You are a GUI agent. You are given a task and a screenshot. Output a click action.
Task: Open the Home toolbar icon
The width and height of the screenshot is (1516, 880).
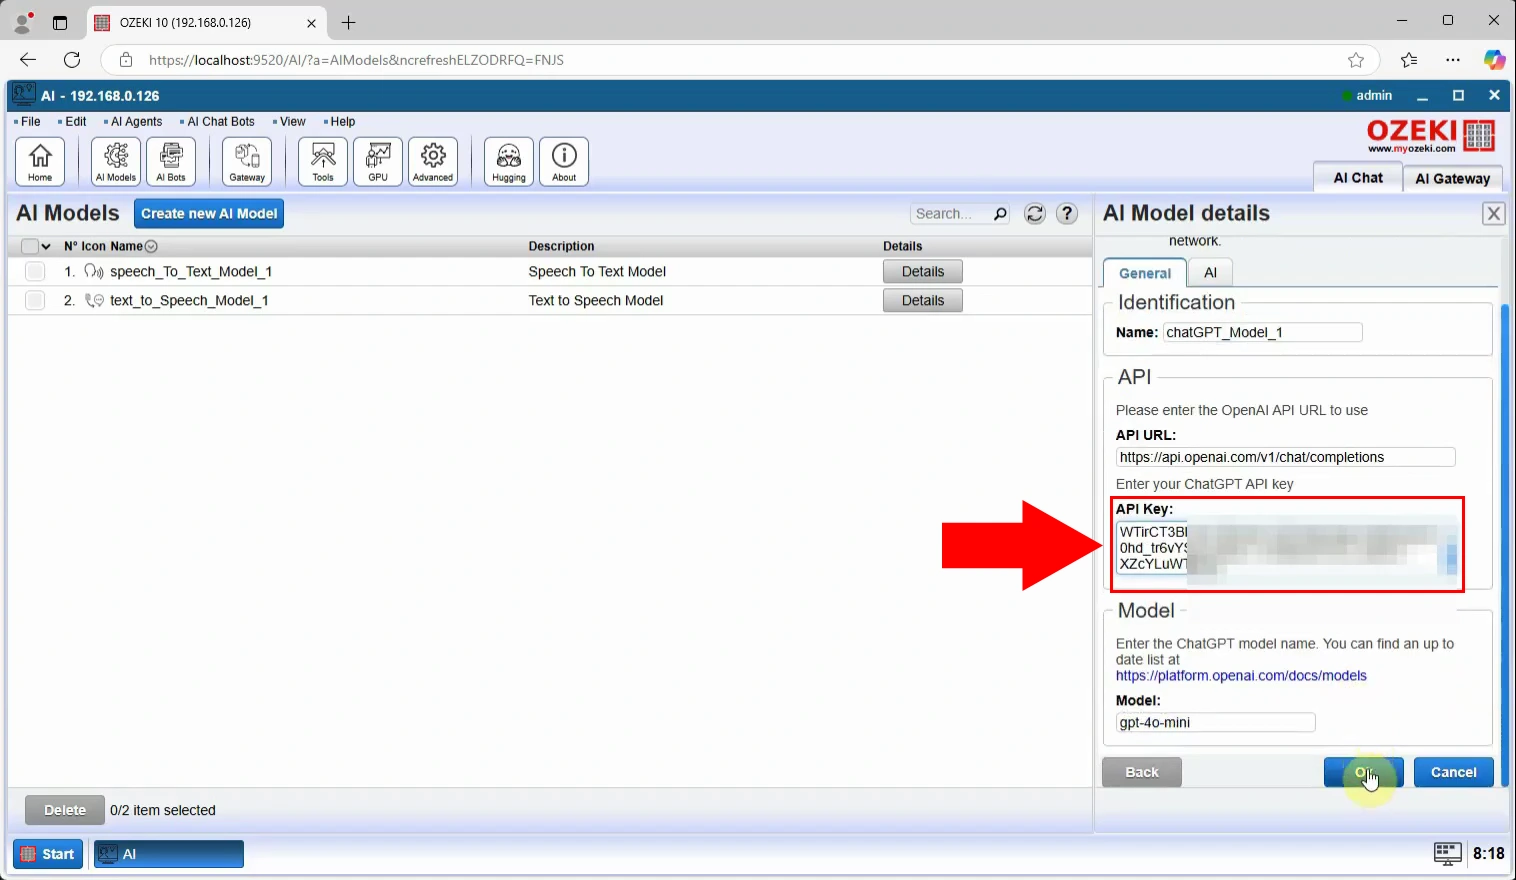click(x=40, y=161)
